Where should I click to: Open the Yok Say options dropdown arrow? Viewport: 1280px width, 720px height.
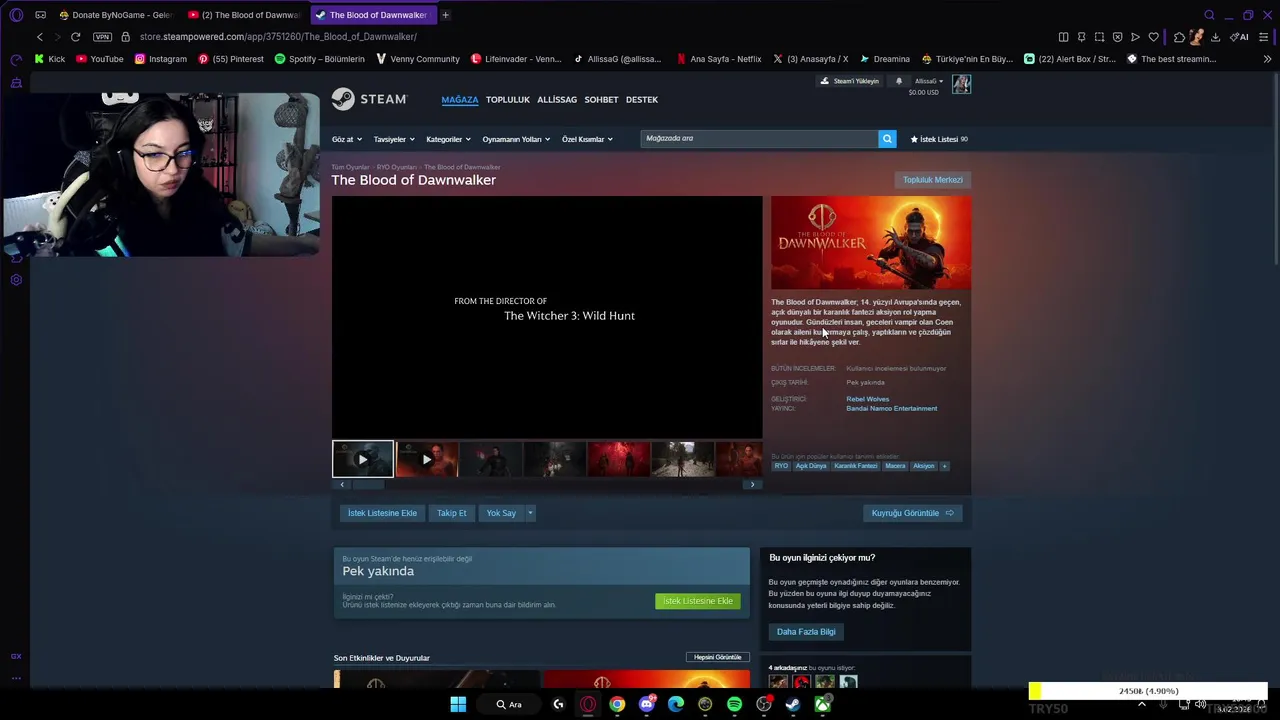click(x=530, y=513)
